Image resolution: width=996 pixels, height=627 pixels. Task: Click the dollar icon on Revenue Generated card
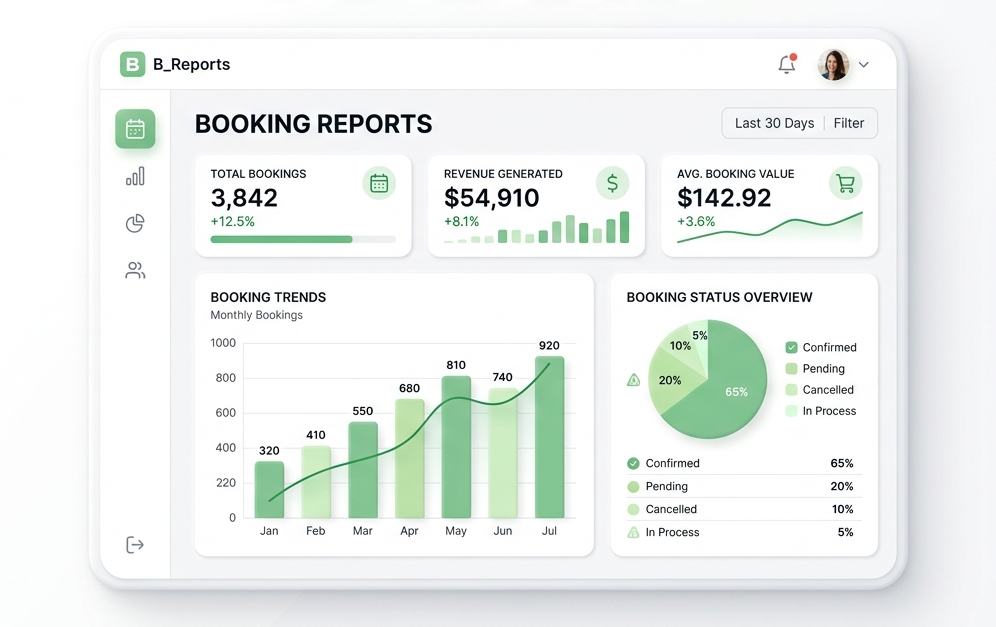tap(613, 183)
